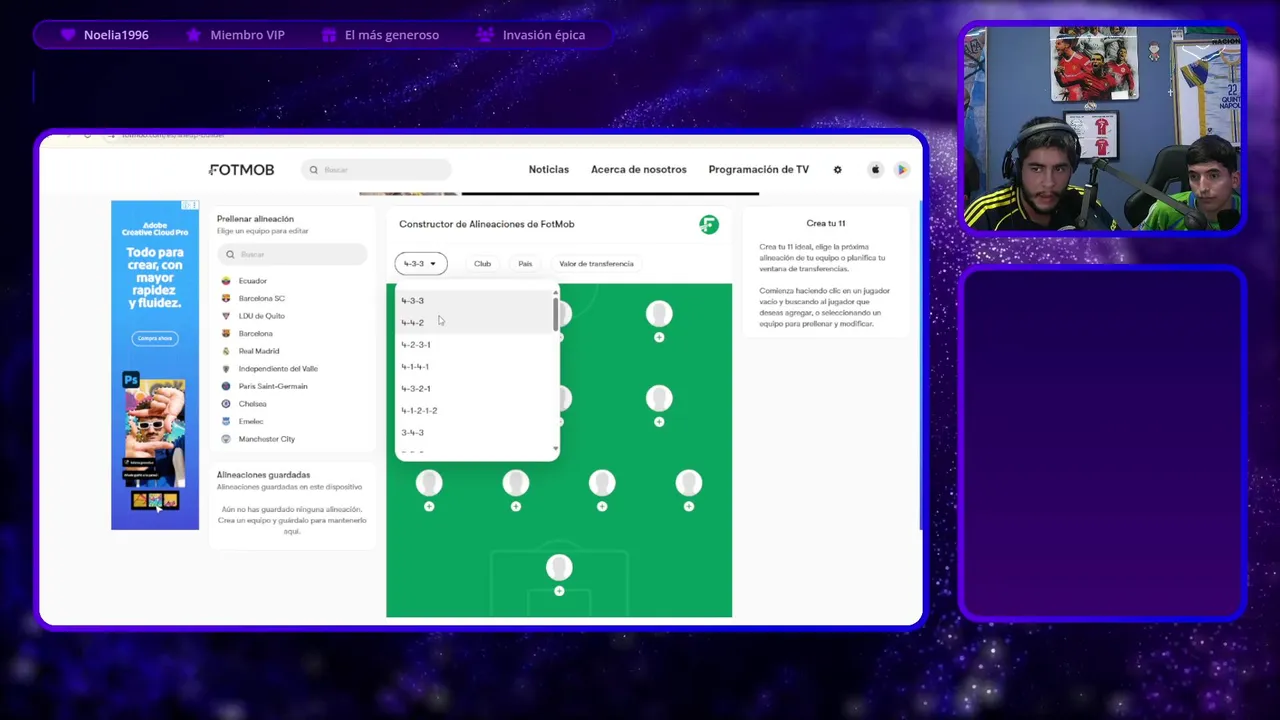Click the team Buscar search field

292,255
